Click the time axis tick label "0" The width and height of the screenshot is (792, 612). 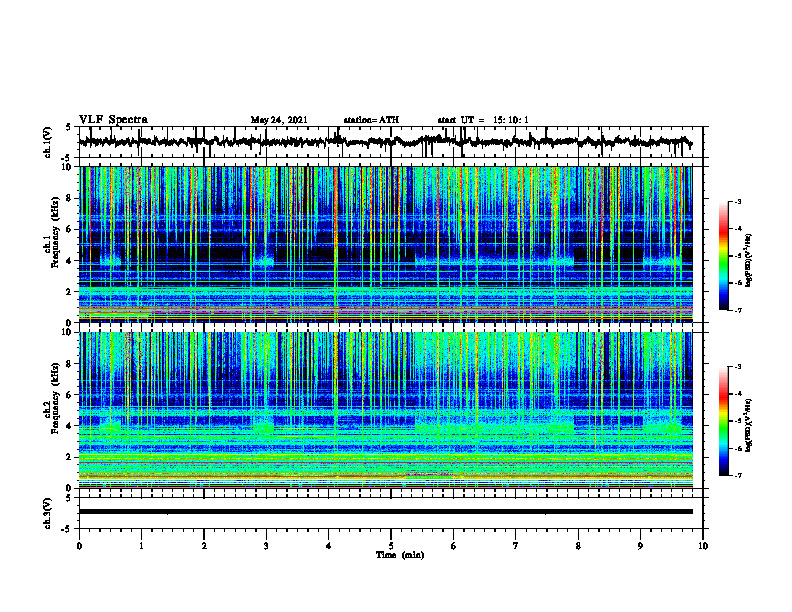tap(79, 546)
